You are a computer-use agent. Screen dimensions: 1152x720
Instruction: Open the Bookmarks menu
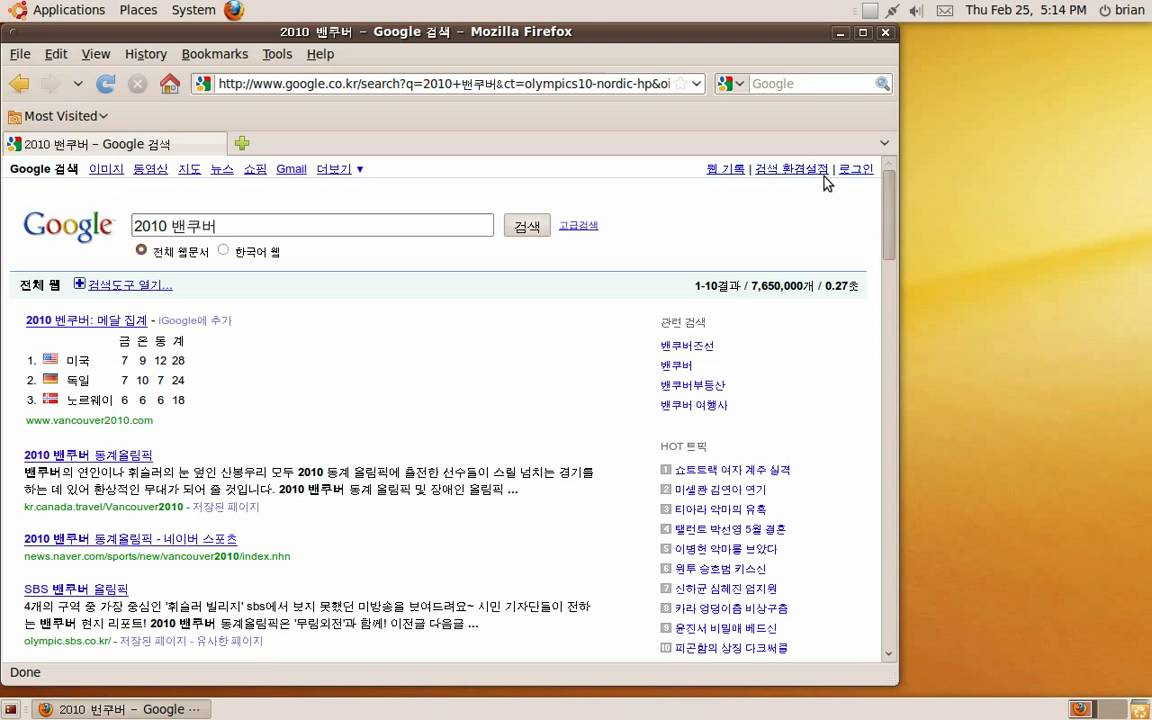click(x=215, y=54)
